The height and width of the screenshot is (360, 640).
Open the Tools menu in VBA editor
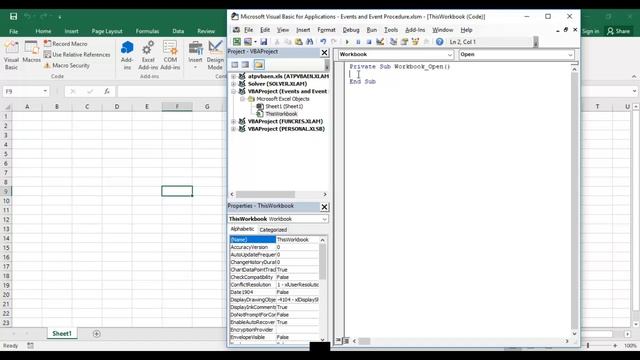[391, 30]
